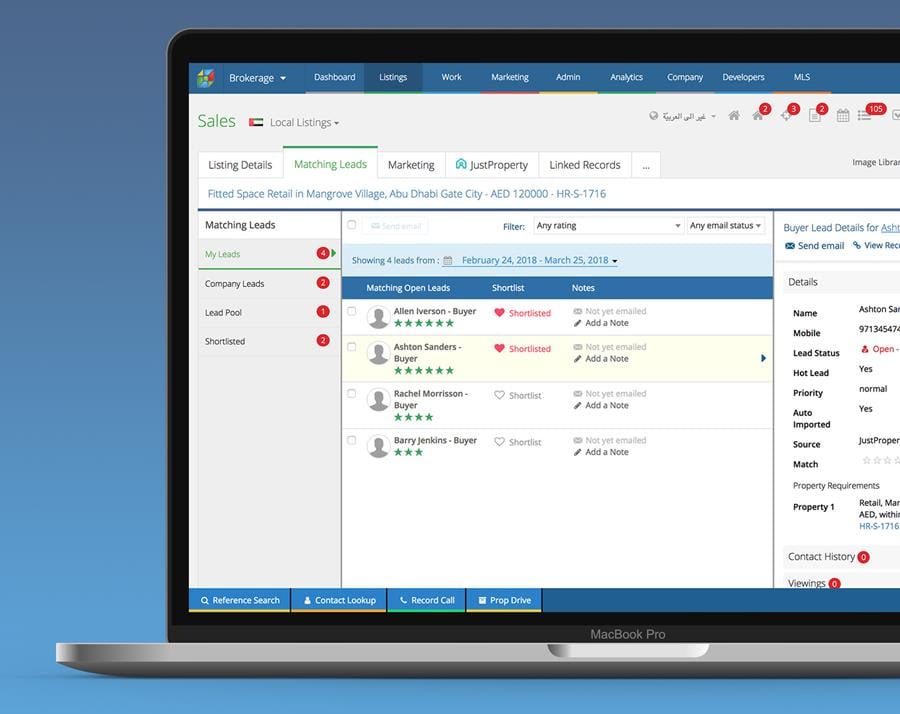Click the Prop Drive button
900x714 pixels.
[504, 600]
